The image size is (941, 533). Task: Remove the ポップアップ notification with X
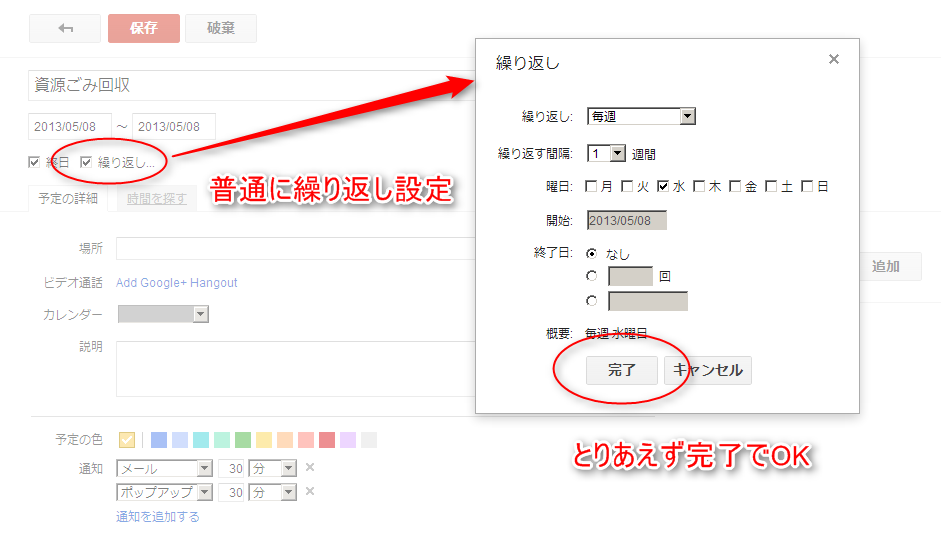click(x=310, y=491)
